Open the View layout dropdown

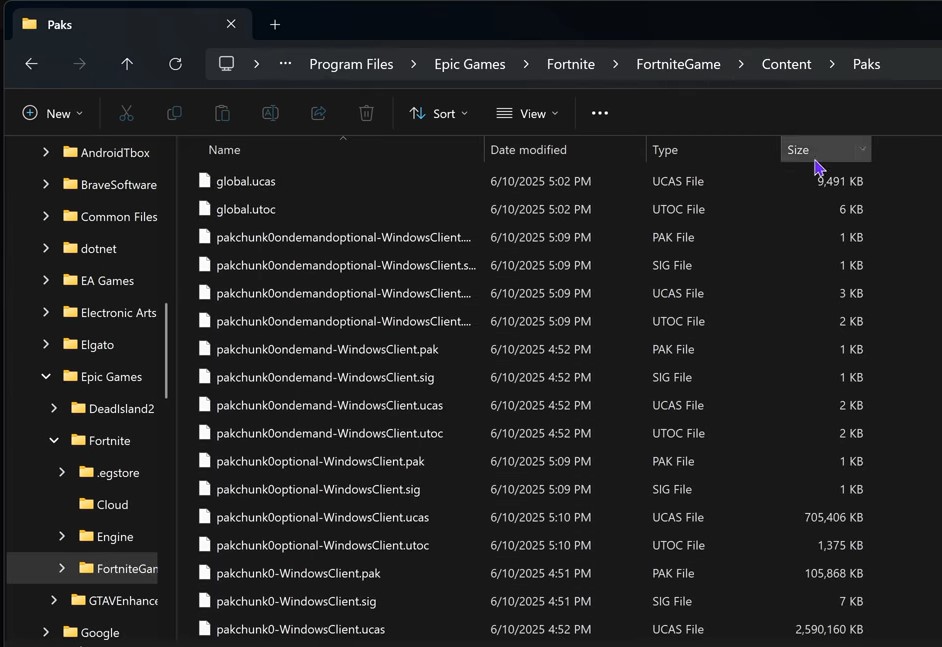(x=527, y=114)
